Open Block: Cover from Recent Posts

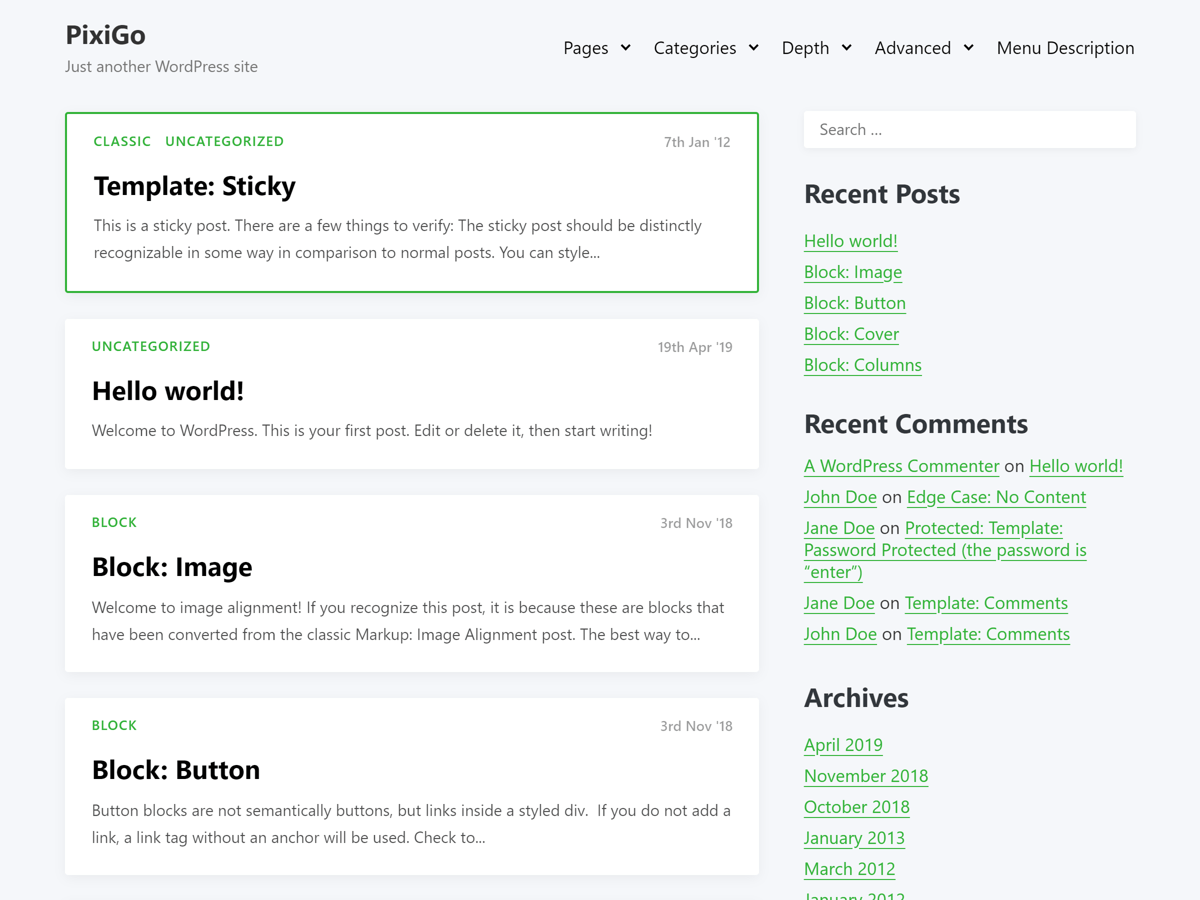pos(851,333)
